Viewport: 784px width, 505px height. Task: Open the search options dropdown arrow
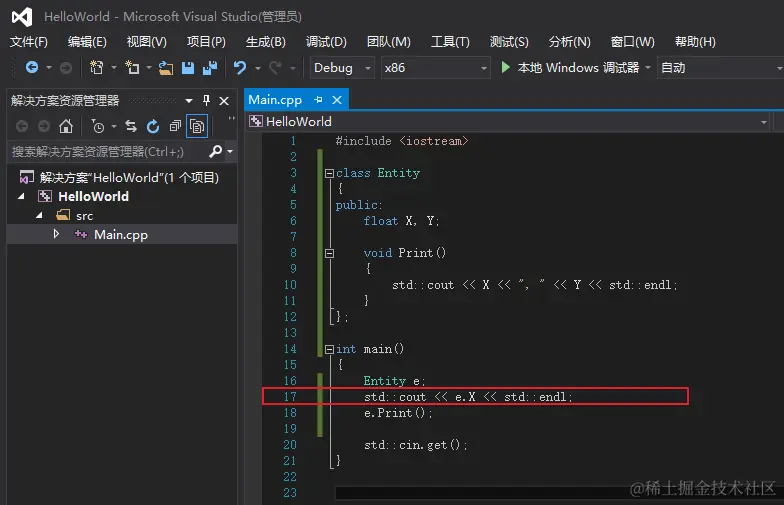tap(230, 151)
